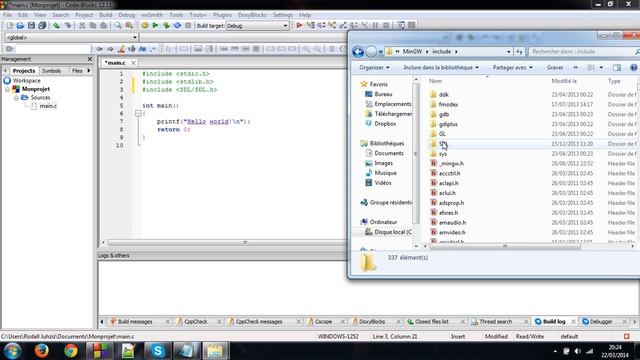Sort files by the Nom column
The height and width of the screenshot is (360, 640).
(436, 81)
